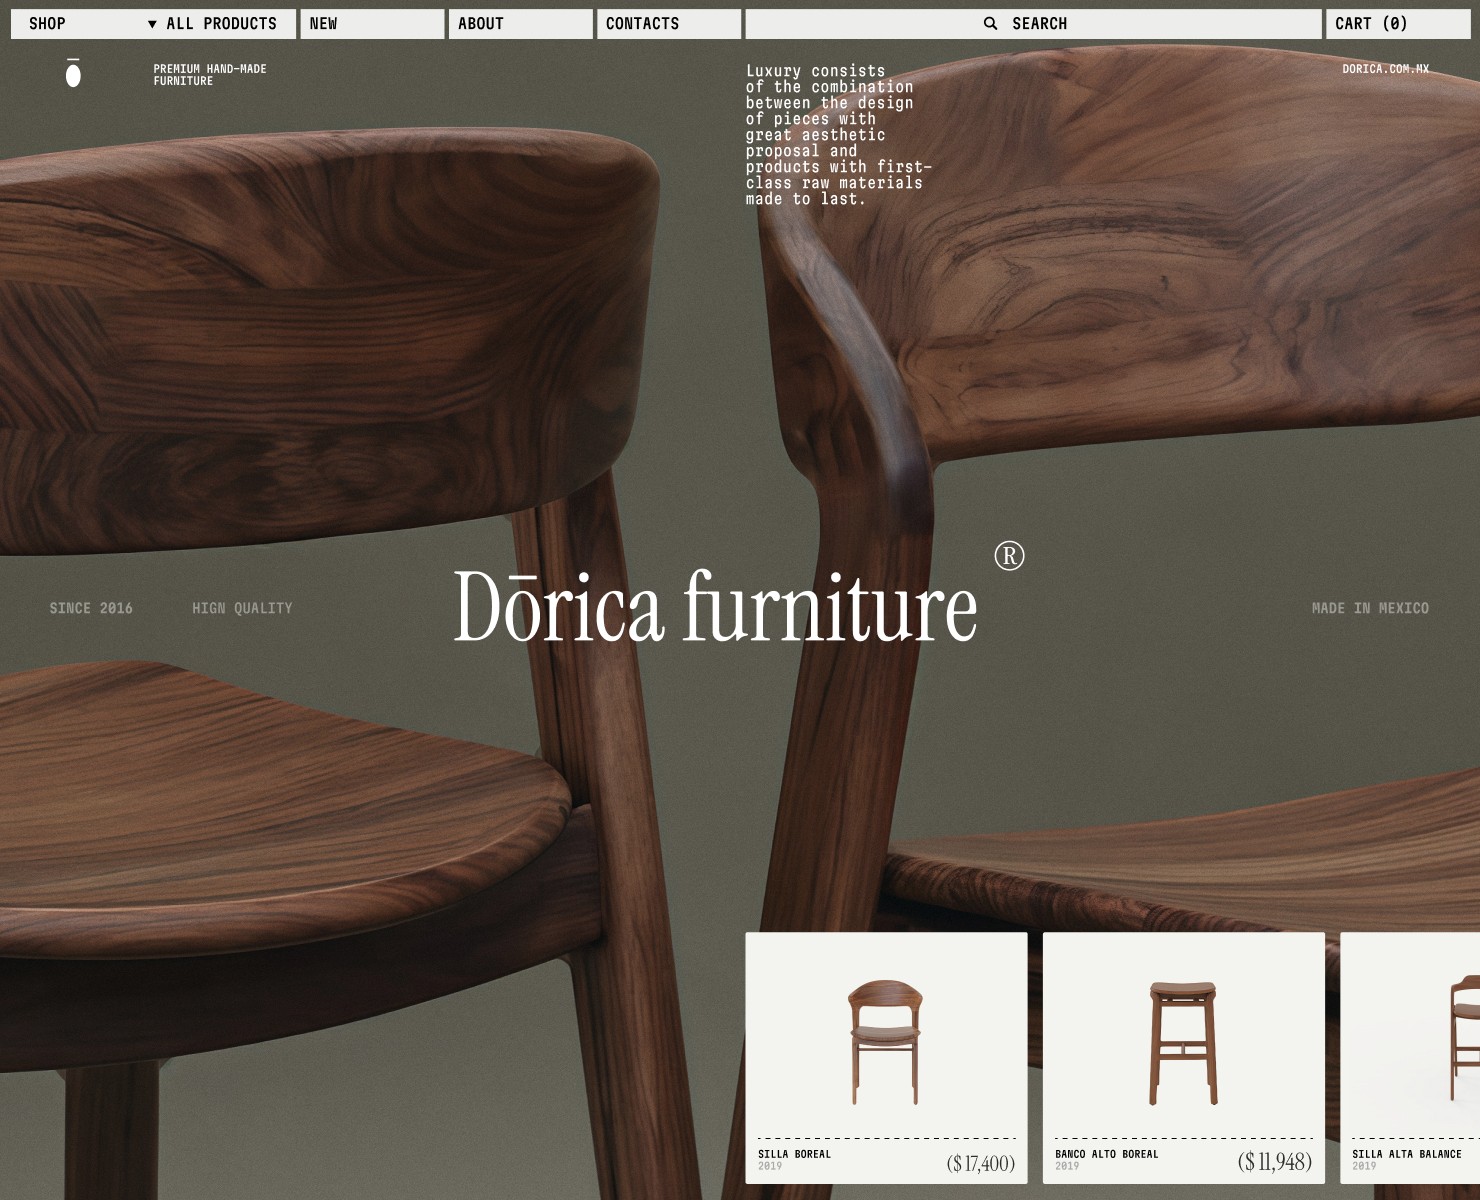Go to the CONTACTS section
This screenshot has width=1480, height=1200.
[x=642, y=23]
